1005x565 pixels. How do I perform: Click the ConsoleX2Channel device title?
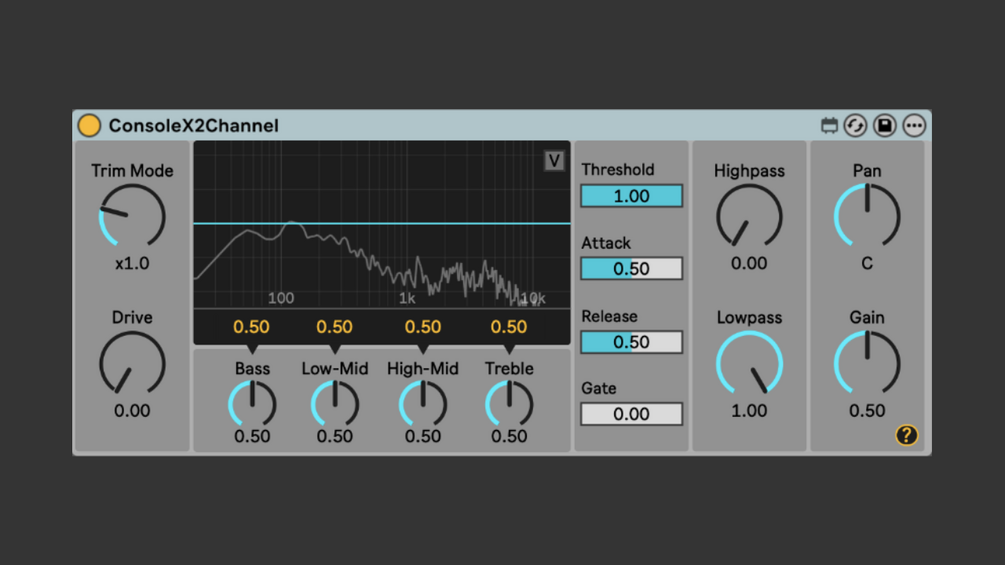[194, 126]
